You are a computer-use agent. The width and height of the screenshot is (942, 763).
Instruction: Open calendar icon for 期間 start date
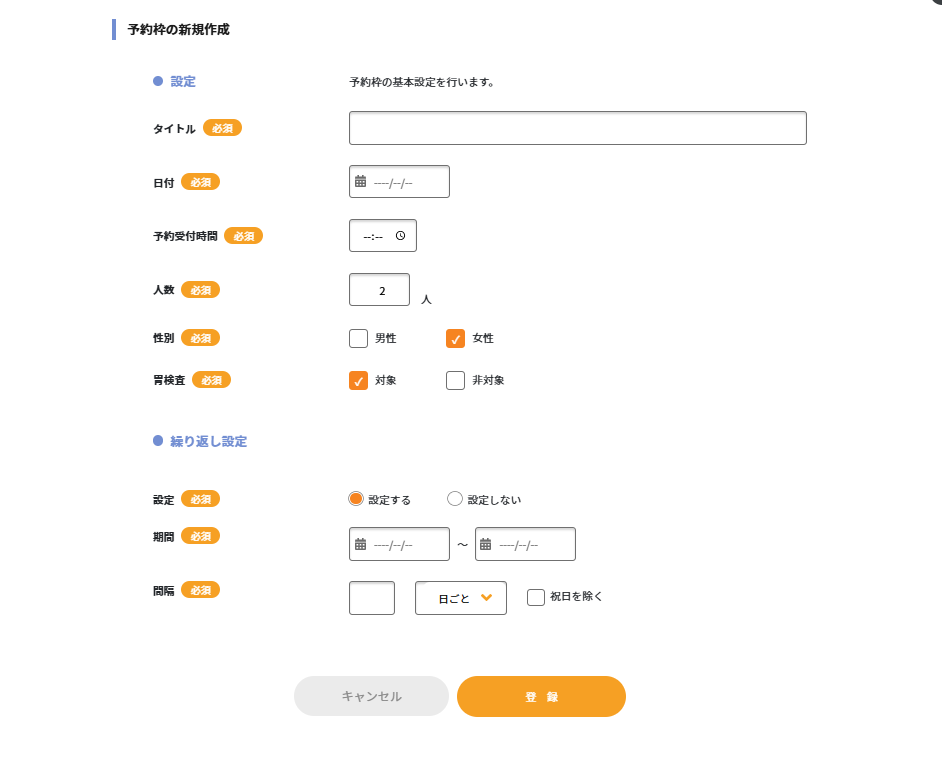pos(360,544)
